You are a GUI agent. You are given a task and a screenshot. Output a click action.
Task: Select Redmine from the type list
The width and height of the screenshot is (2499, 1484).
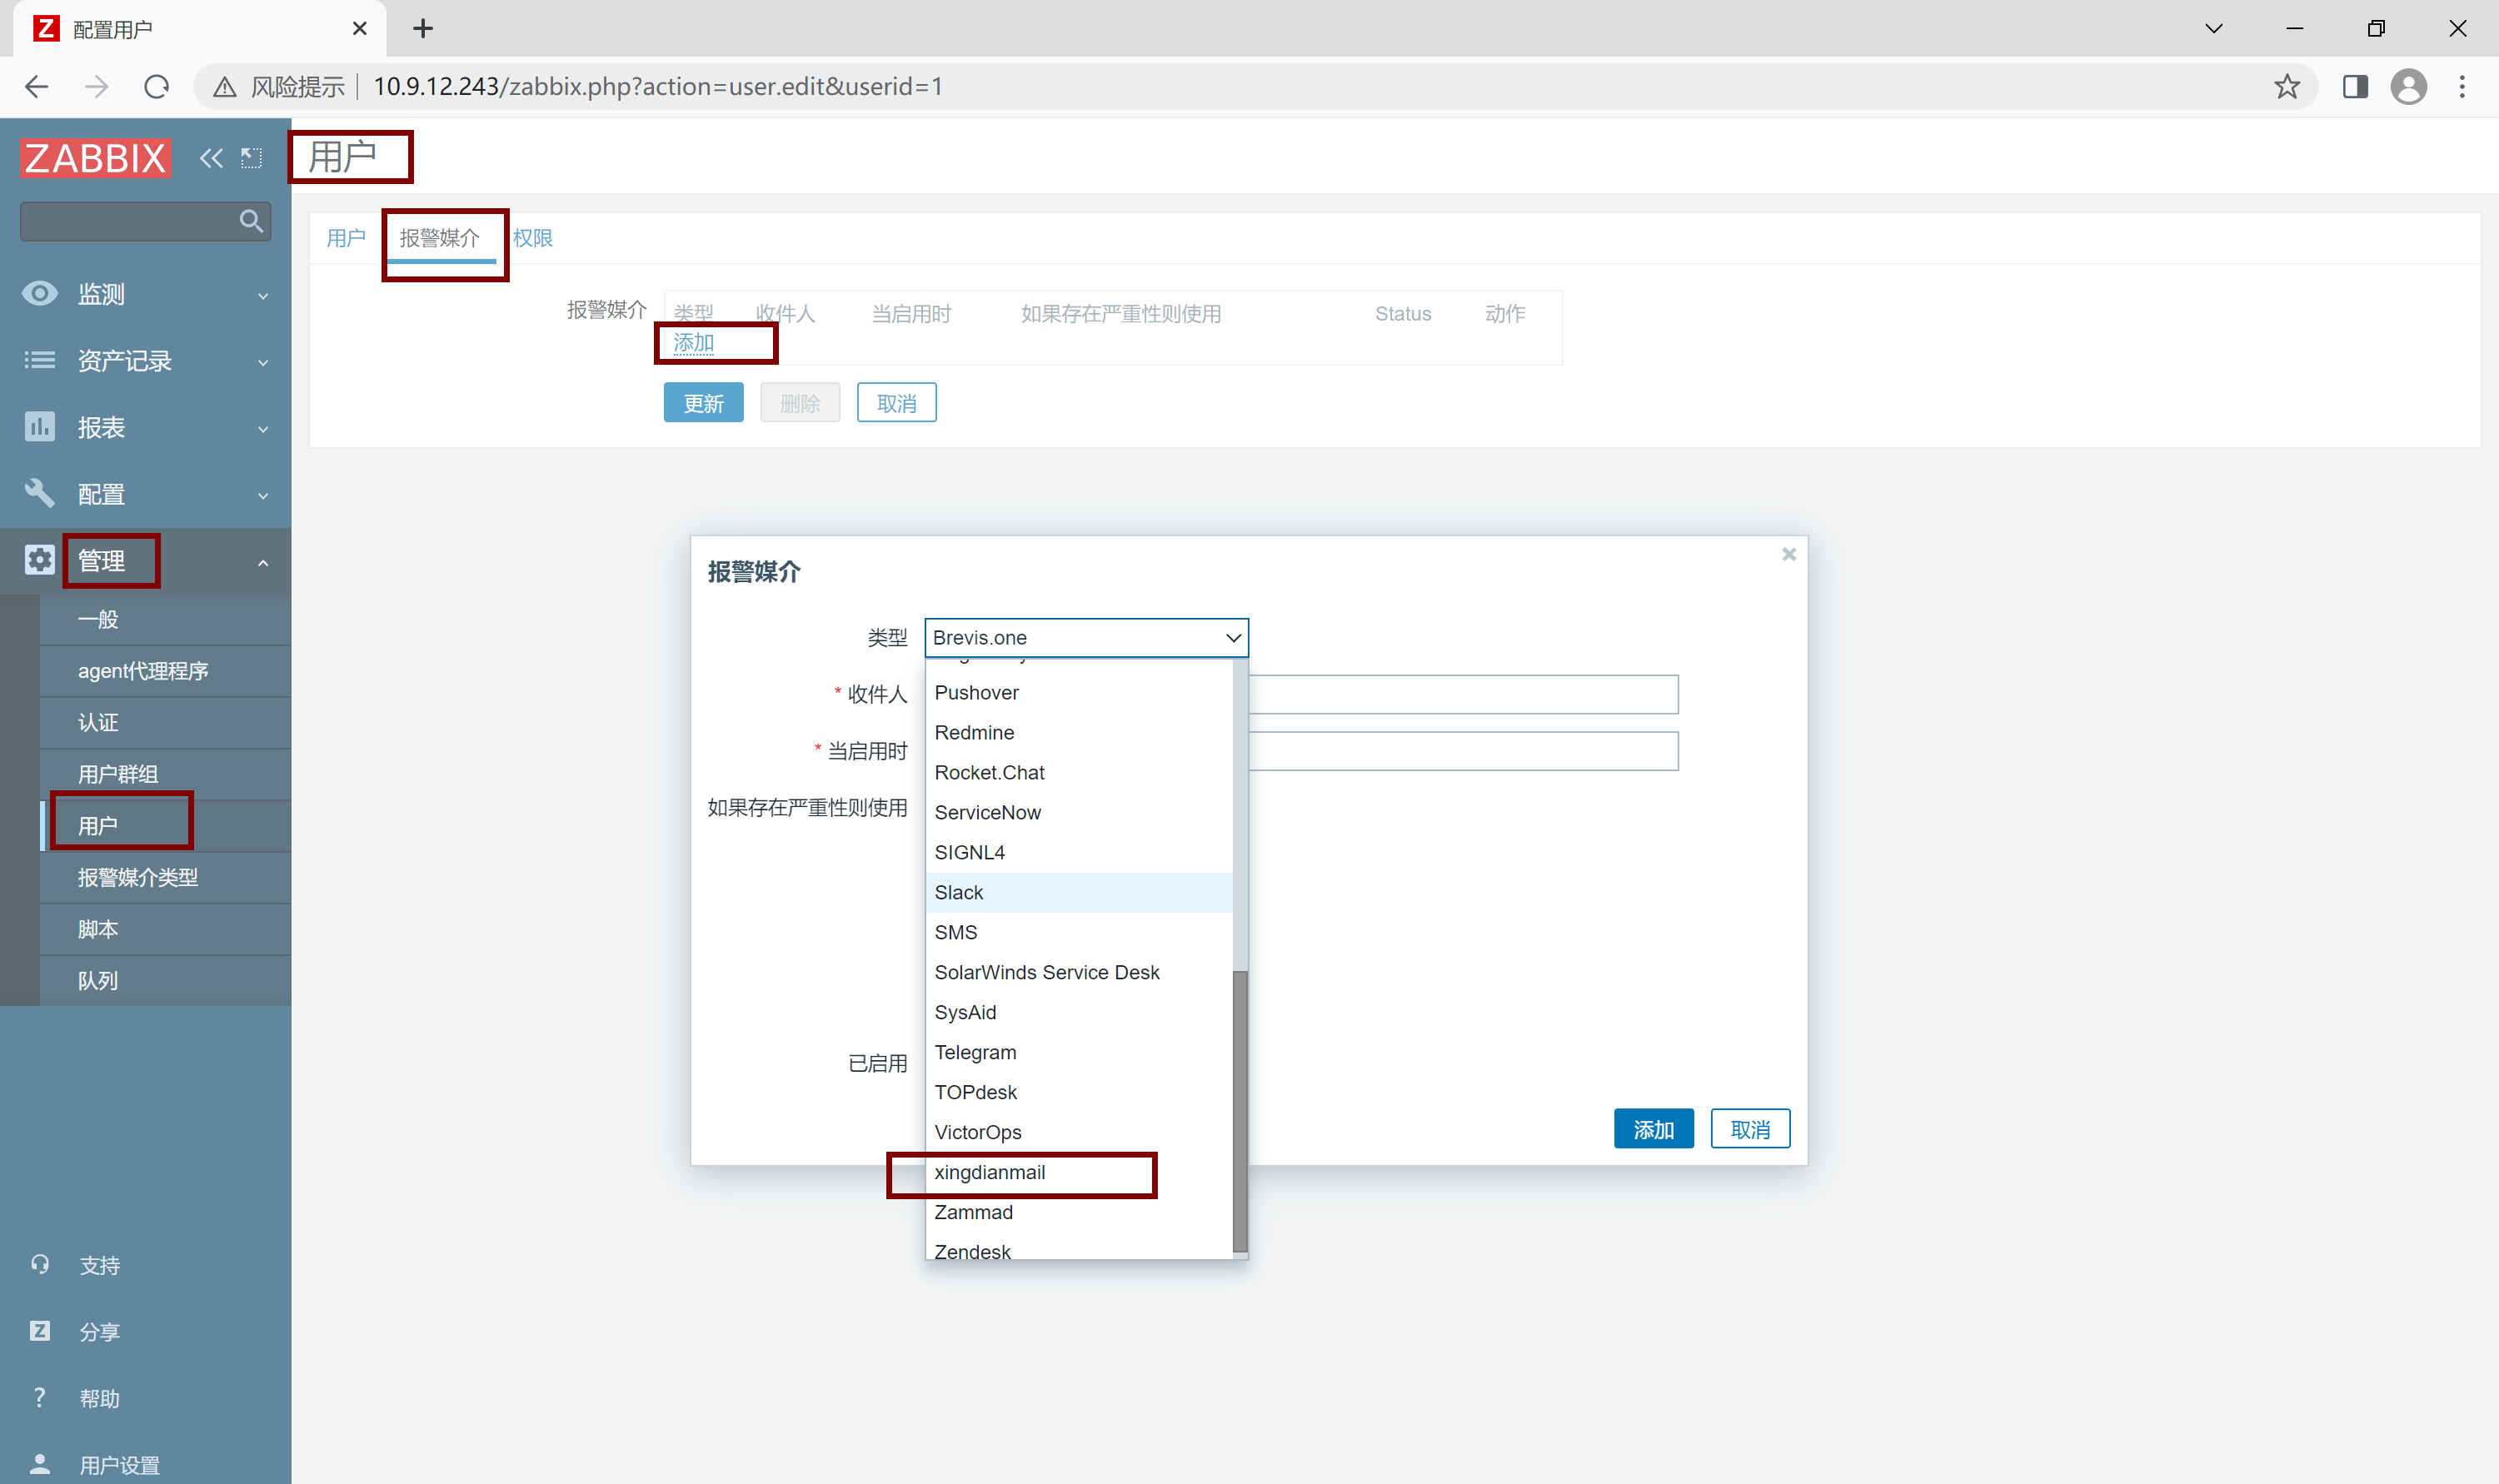(x=1079, y=733)
